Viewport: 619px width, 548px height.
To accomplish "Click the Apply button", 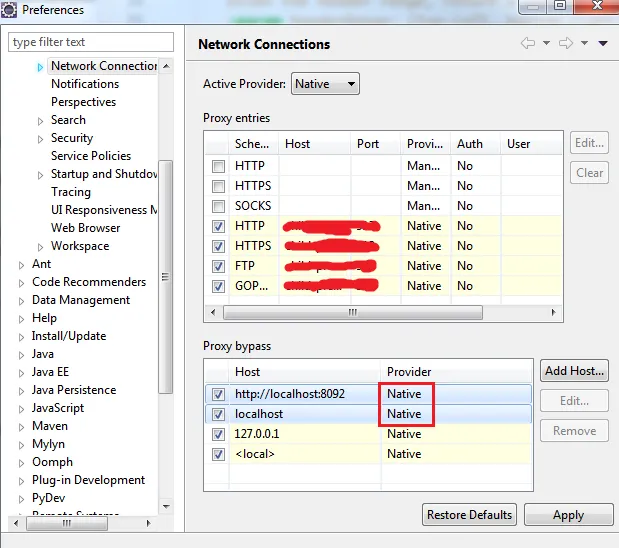I will coord(568,515).
